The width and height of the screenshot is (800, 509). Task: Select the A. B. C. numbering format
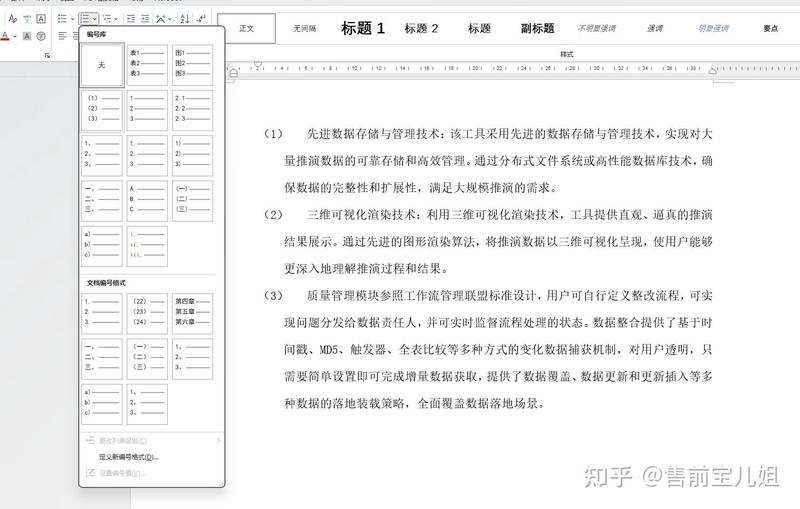tap(147, 201)
